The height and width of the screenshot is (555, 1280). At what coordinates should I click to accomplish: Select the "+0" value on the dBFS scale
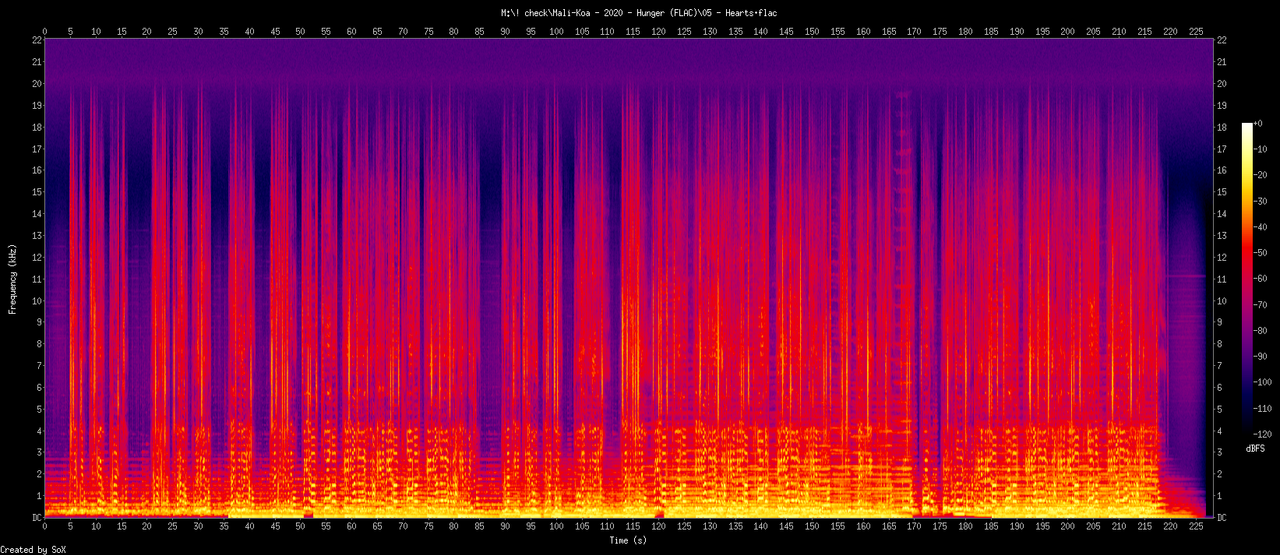1260,123
